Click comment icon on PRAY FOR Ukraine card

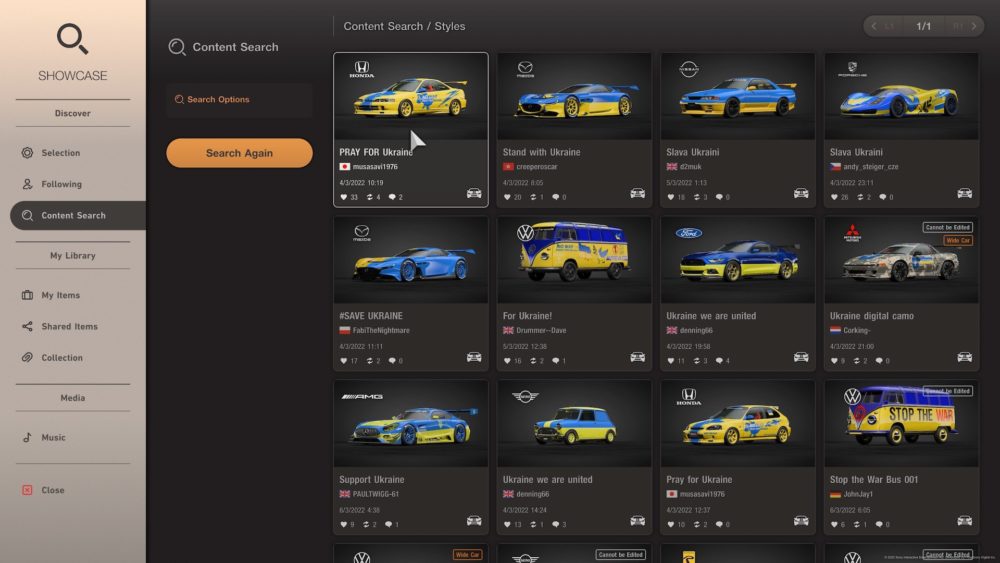pyautogui.click(x=392, y=197)
